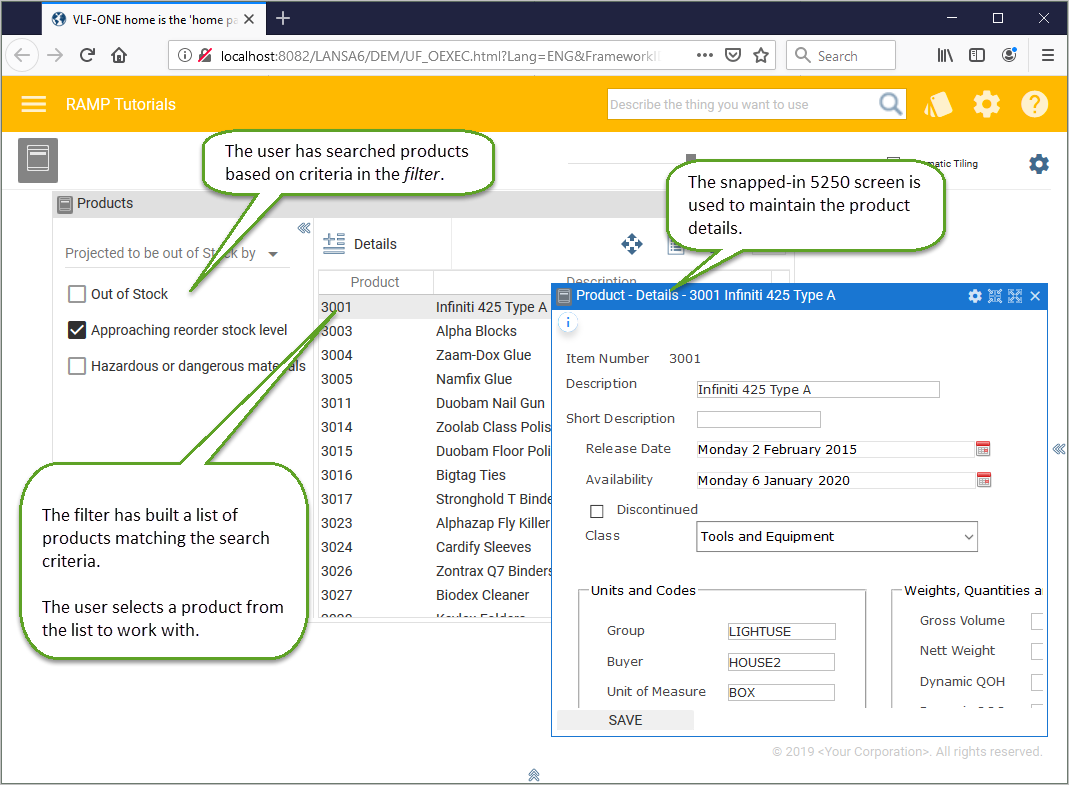
Task: Click the Group field containing LIGHTUSE
Action: pyautogui.click(x=781, y=632)
